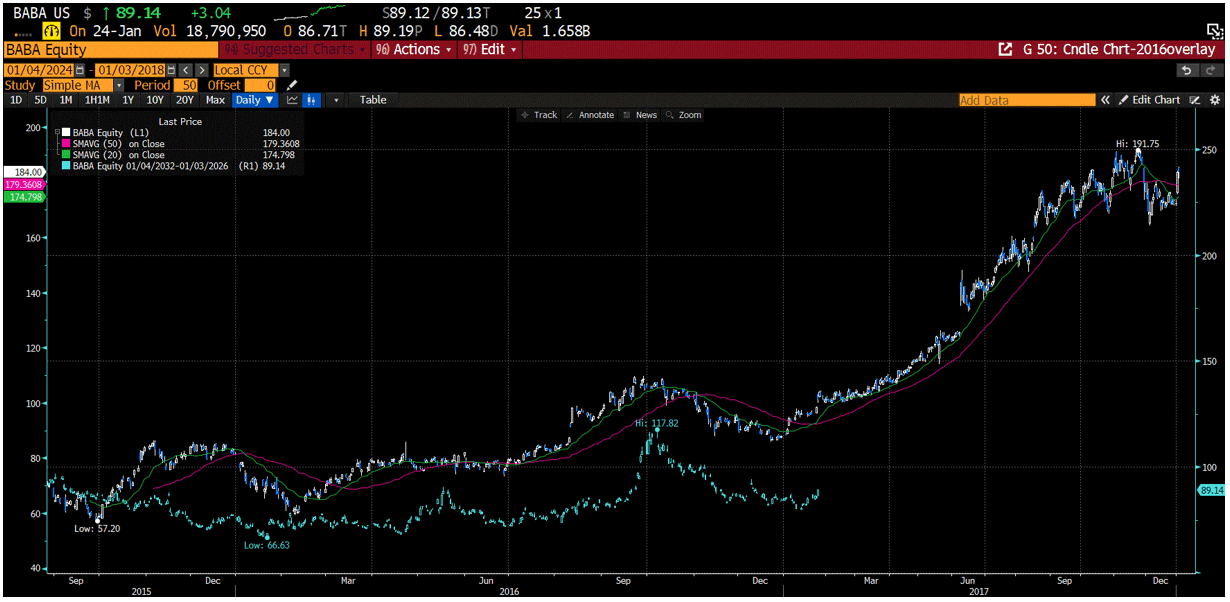
Task: Click the undo arrow icon
Action: [x=1186, y=70]
